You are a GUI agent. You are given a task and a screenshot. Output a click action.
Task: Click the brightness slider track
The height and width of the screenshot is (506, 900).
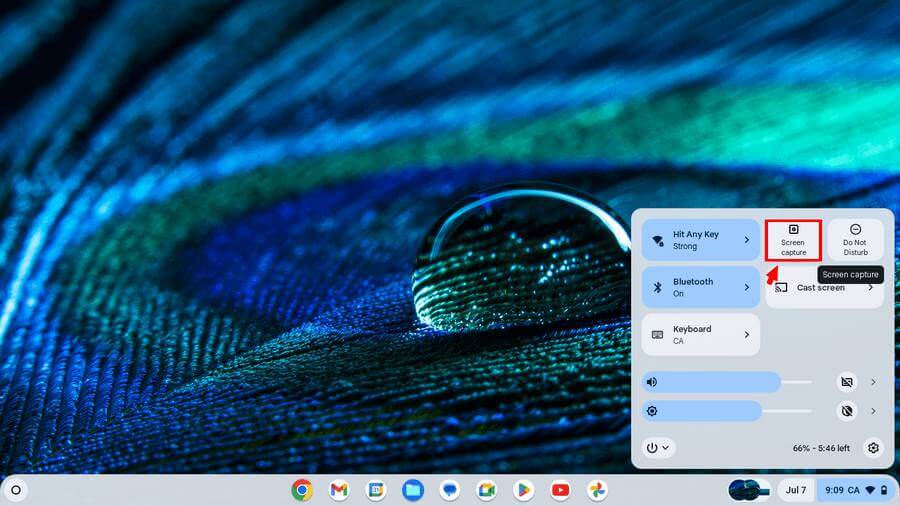[727, 411]
